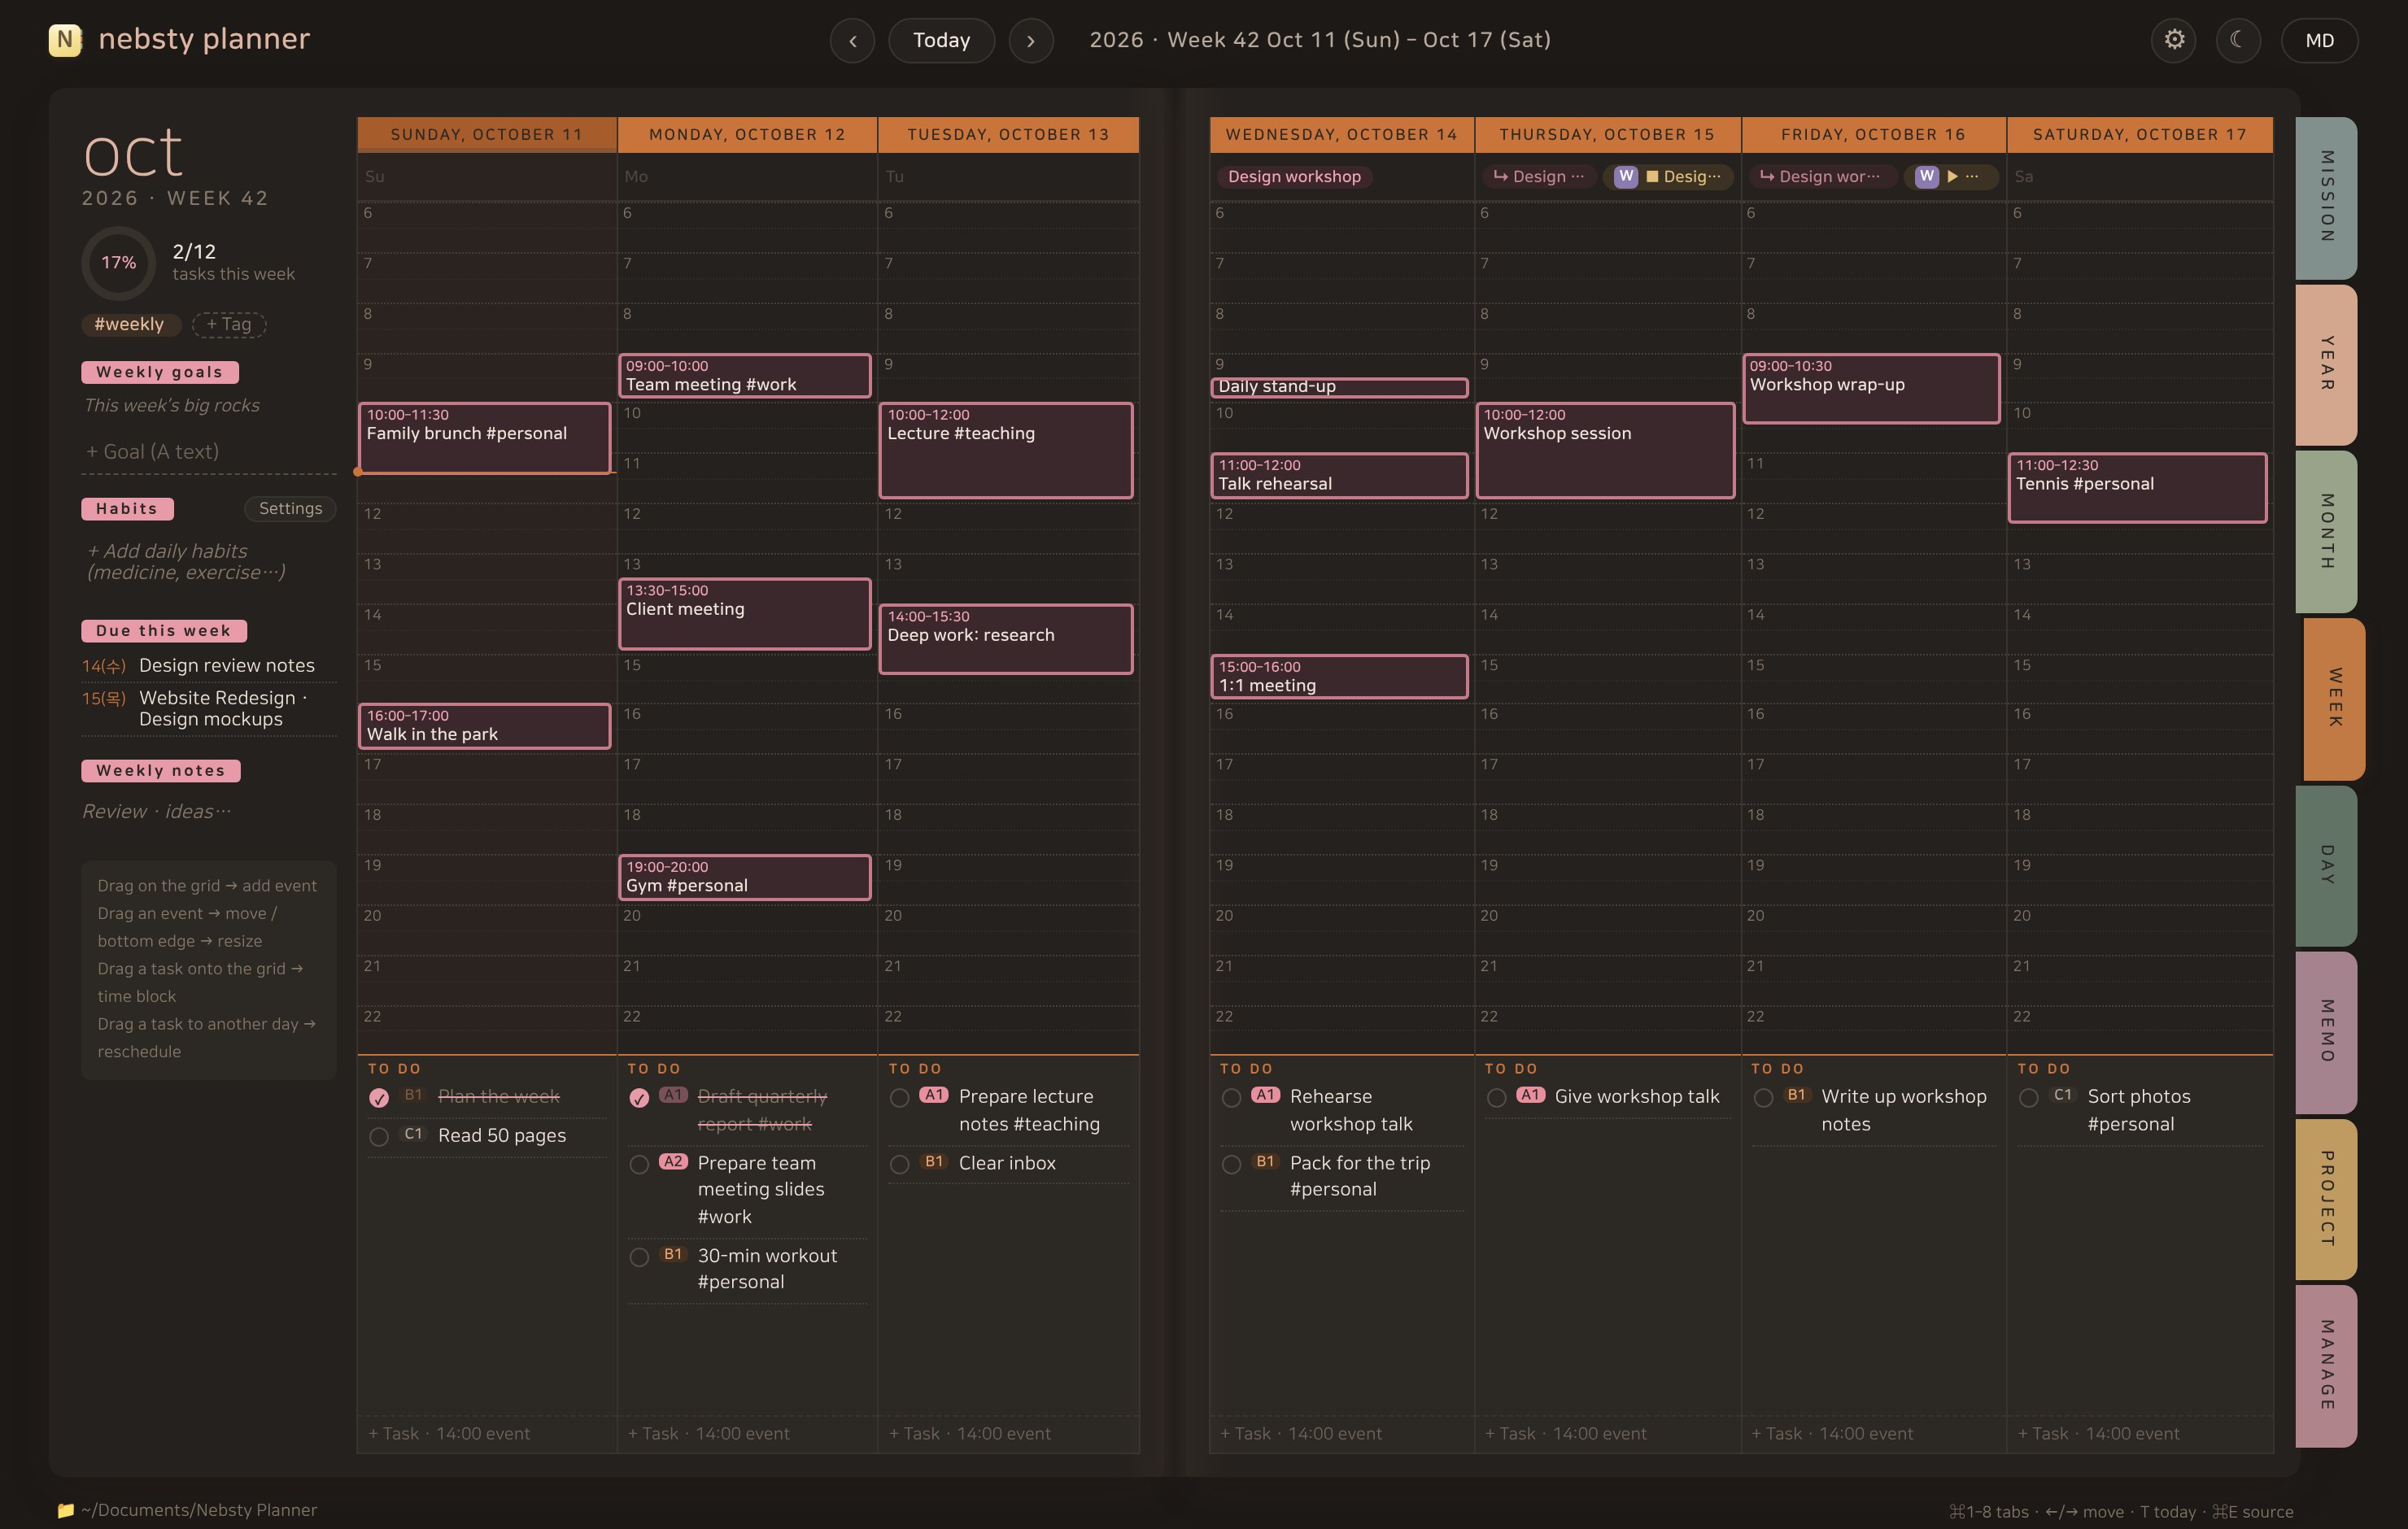Click Friday's '+ Task · 14:00 event' input
This screenshot has width=2408, height=1529.
click(1873, 1433)
